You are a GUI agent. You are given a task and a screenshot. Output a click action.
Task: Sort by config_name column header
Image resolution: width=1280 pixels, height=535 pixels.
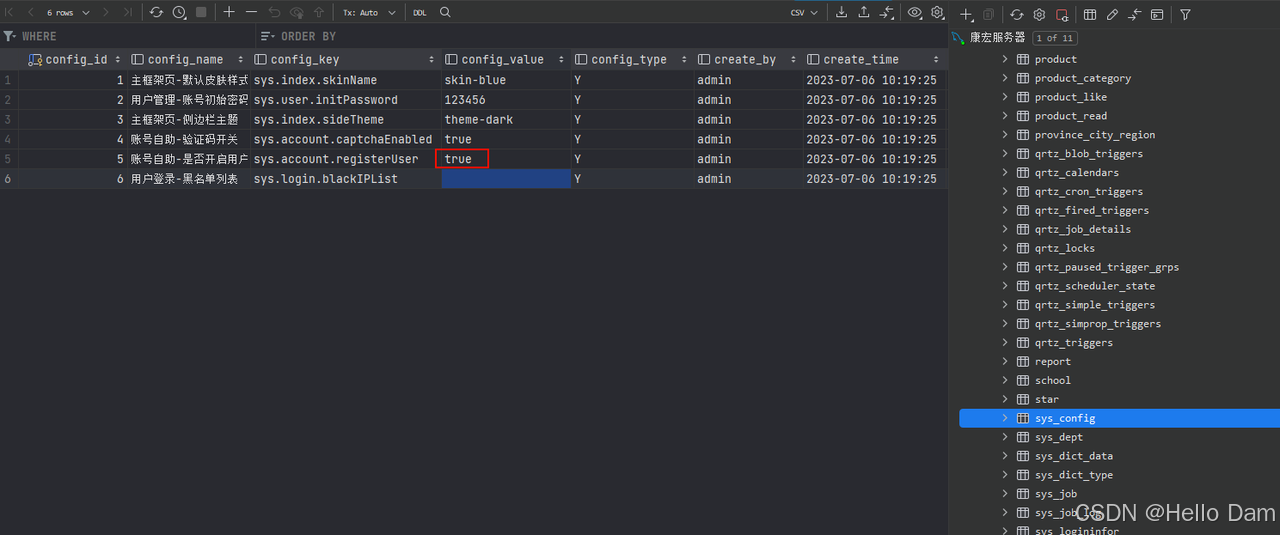pos(188,59)
